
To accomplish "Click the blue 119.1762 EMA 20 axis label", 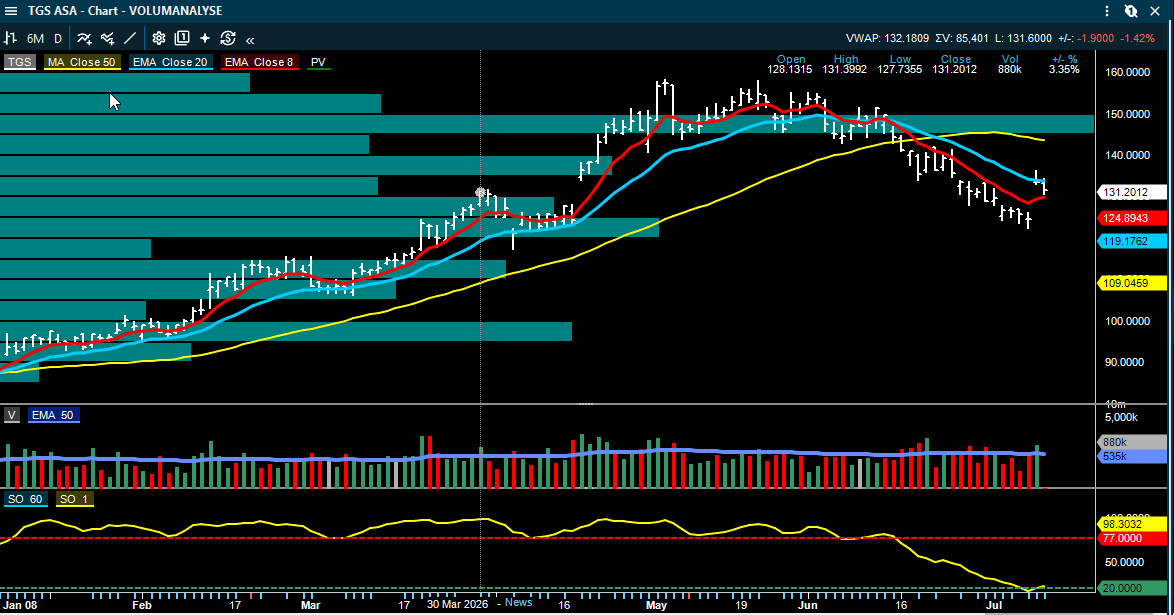I will click(1131, 241).
